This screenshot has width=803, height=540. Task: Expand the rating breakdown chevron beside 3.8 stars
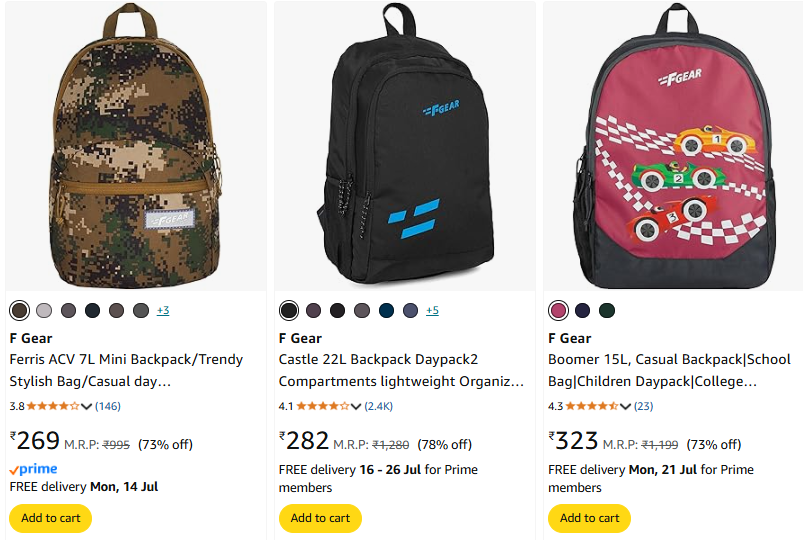[87, 406]
